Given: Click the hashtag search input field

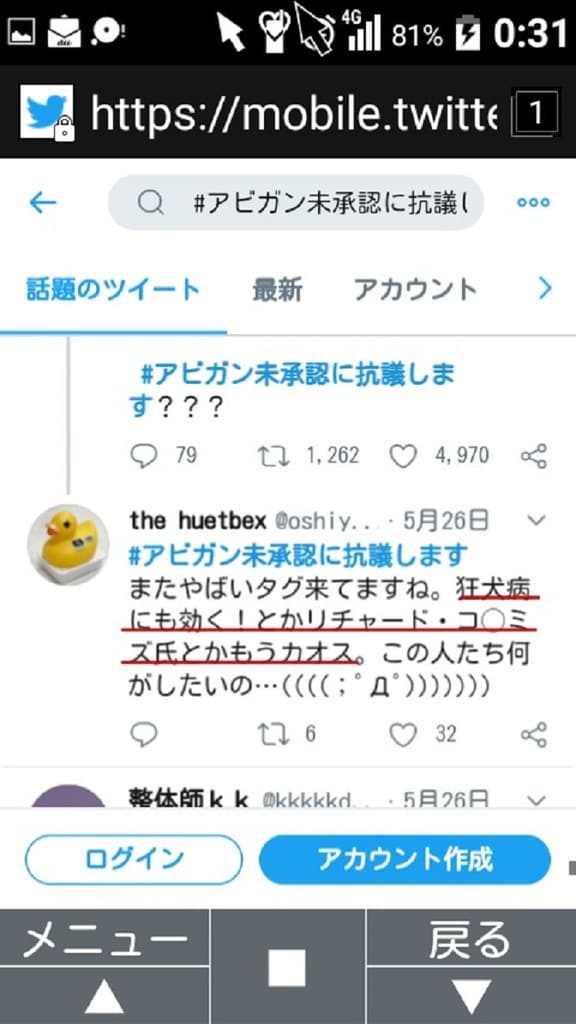Looking at the screenshot, I should pyautogui.click(x=296, y=202).
